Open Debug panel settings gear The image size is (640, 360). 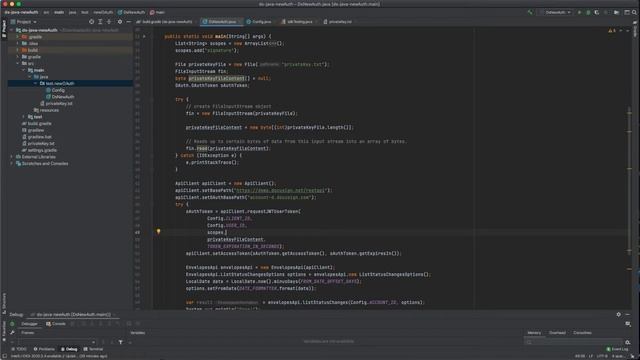(x=618, y=314)
